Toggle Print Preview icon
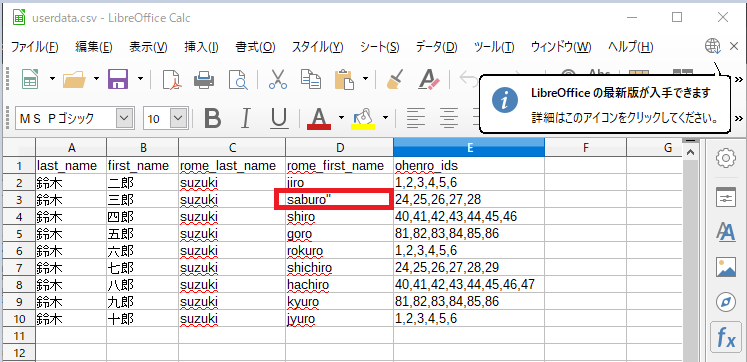Viewport: 747px width, 362px height. 237,80
